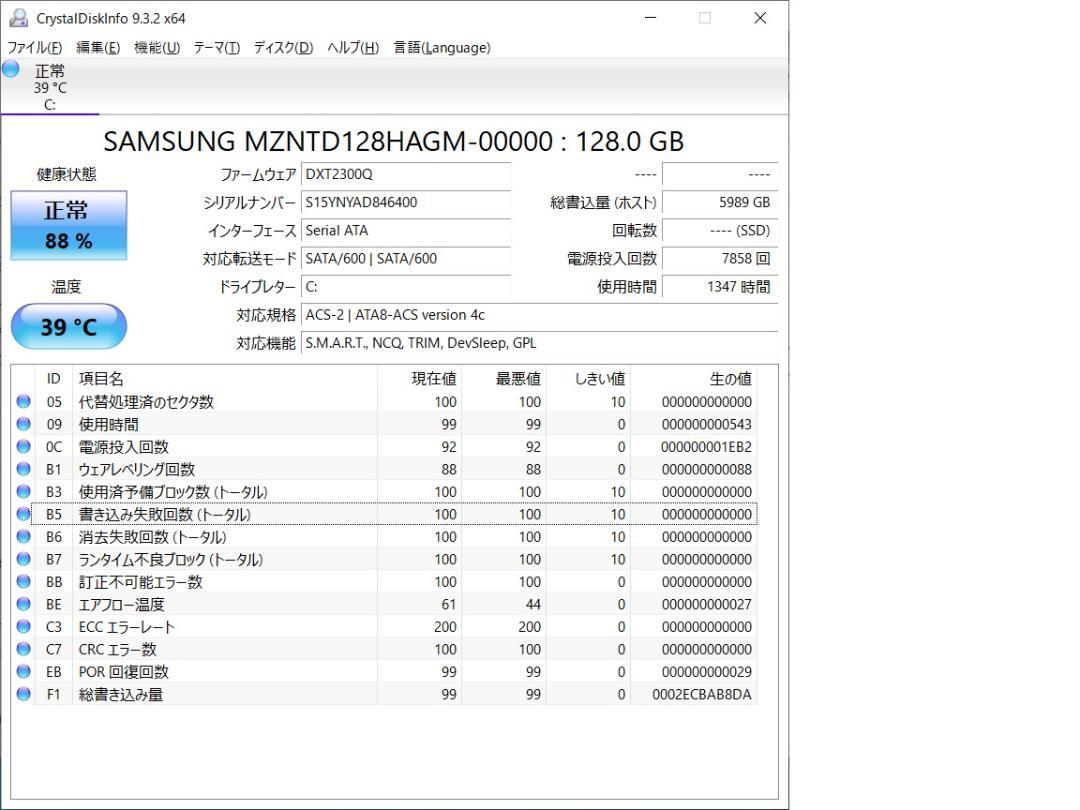1080x810 pixels.
Task: Select the ランタイム不良ブロック (トータル) row name
Action: click(x=171, y=559)
